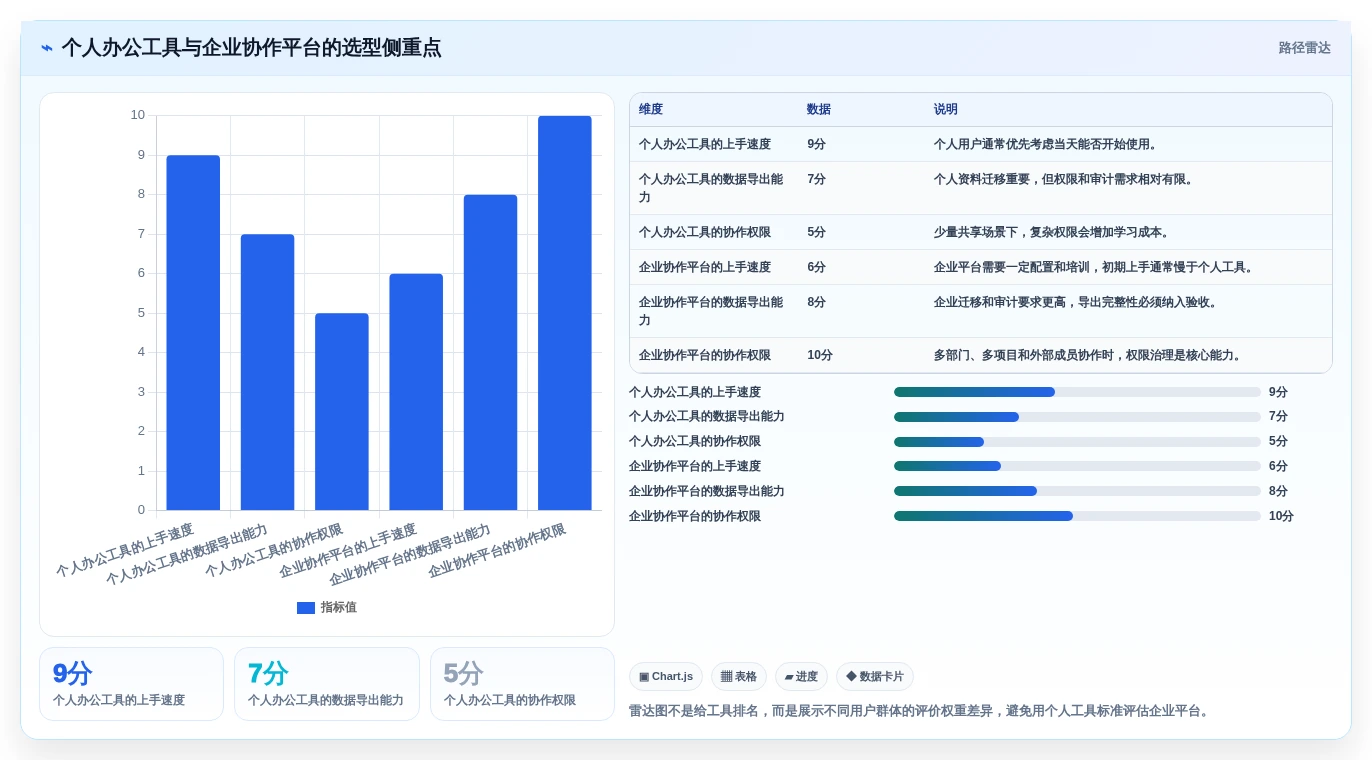
Task: Click description 个人资料迁移重要，但权限和审计需求相对有限。
Action: coord(1066,179)
